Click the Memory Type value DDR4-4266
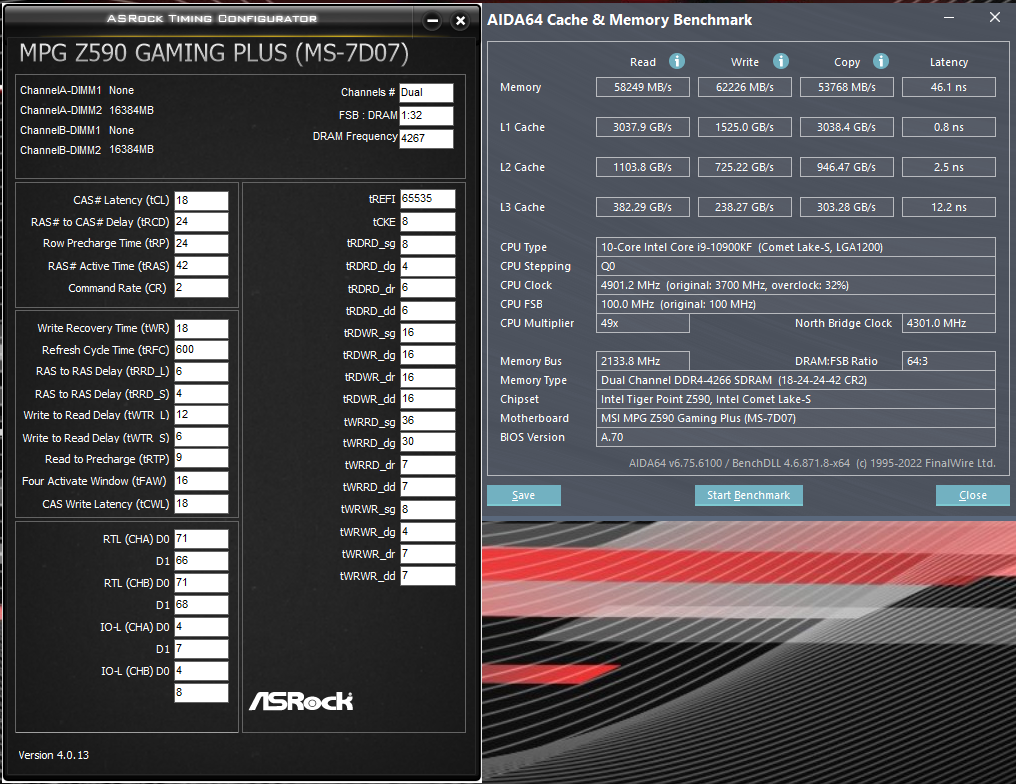1016x784 pixels. (796, 380)
